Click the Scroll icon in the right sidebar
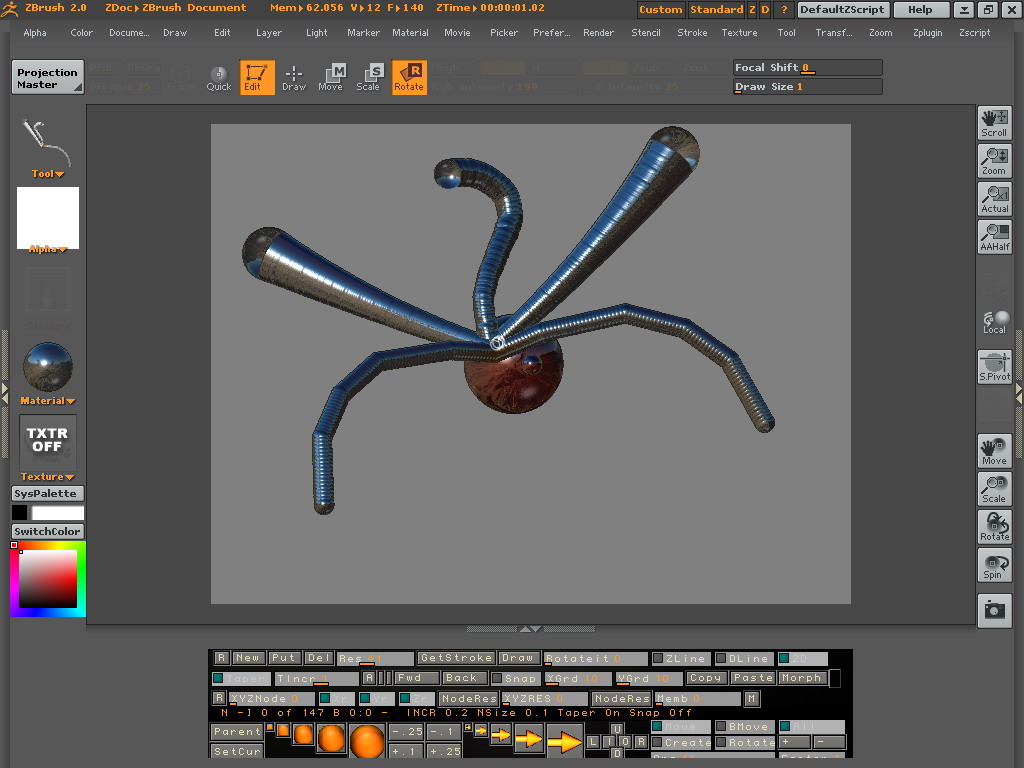The height and width of the screenshot is (768, 1024). pyautogui.click(x=994, y=122)
